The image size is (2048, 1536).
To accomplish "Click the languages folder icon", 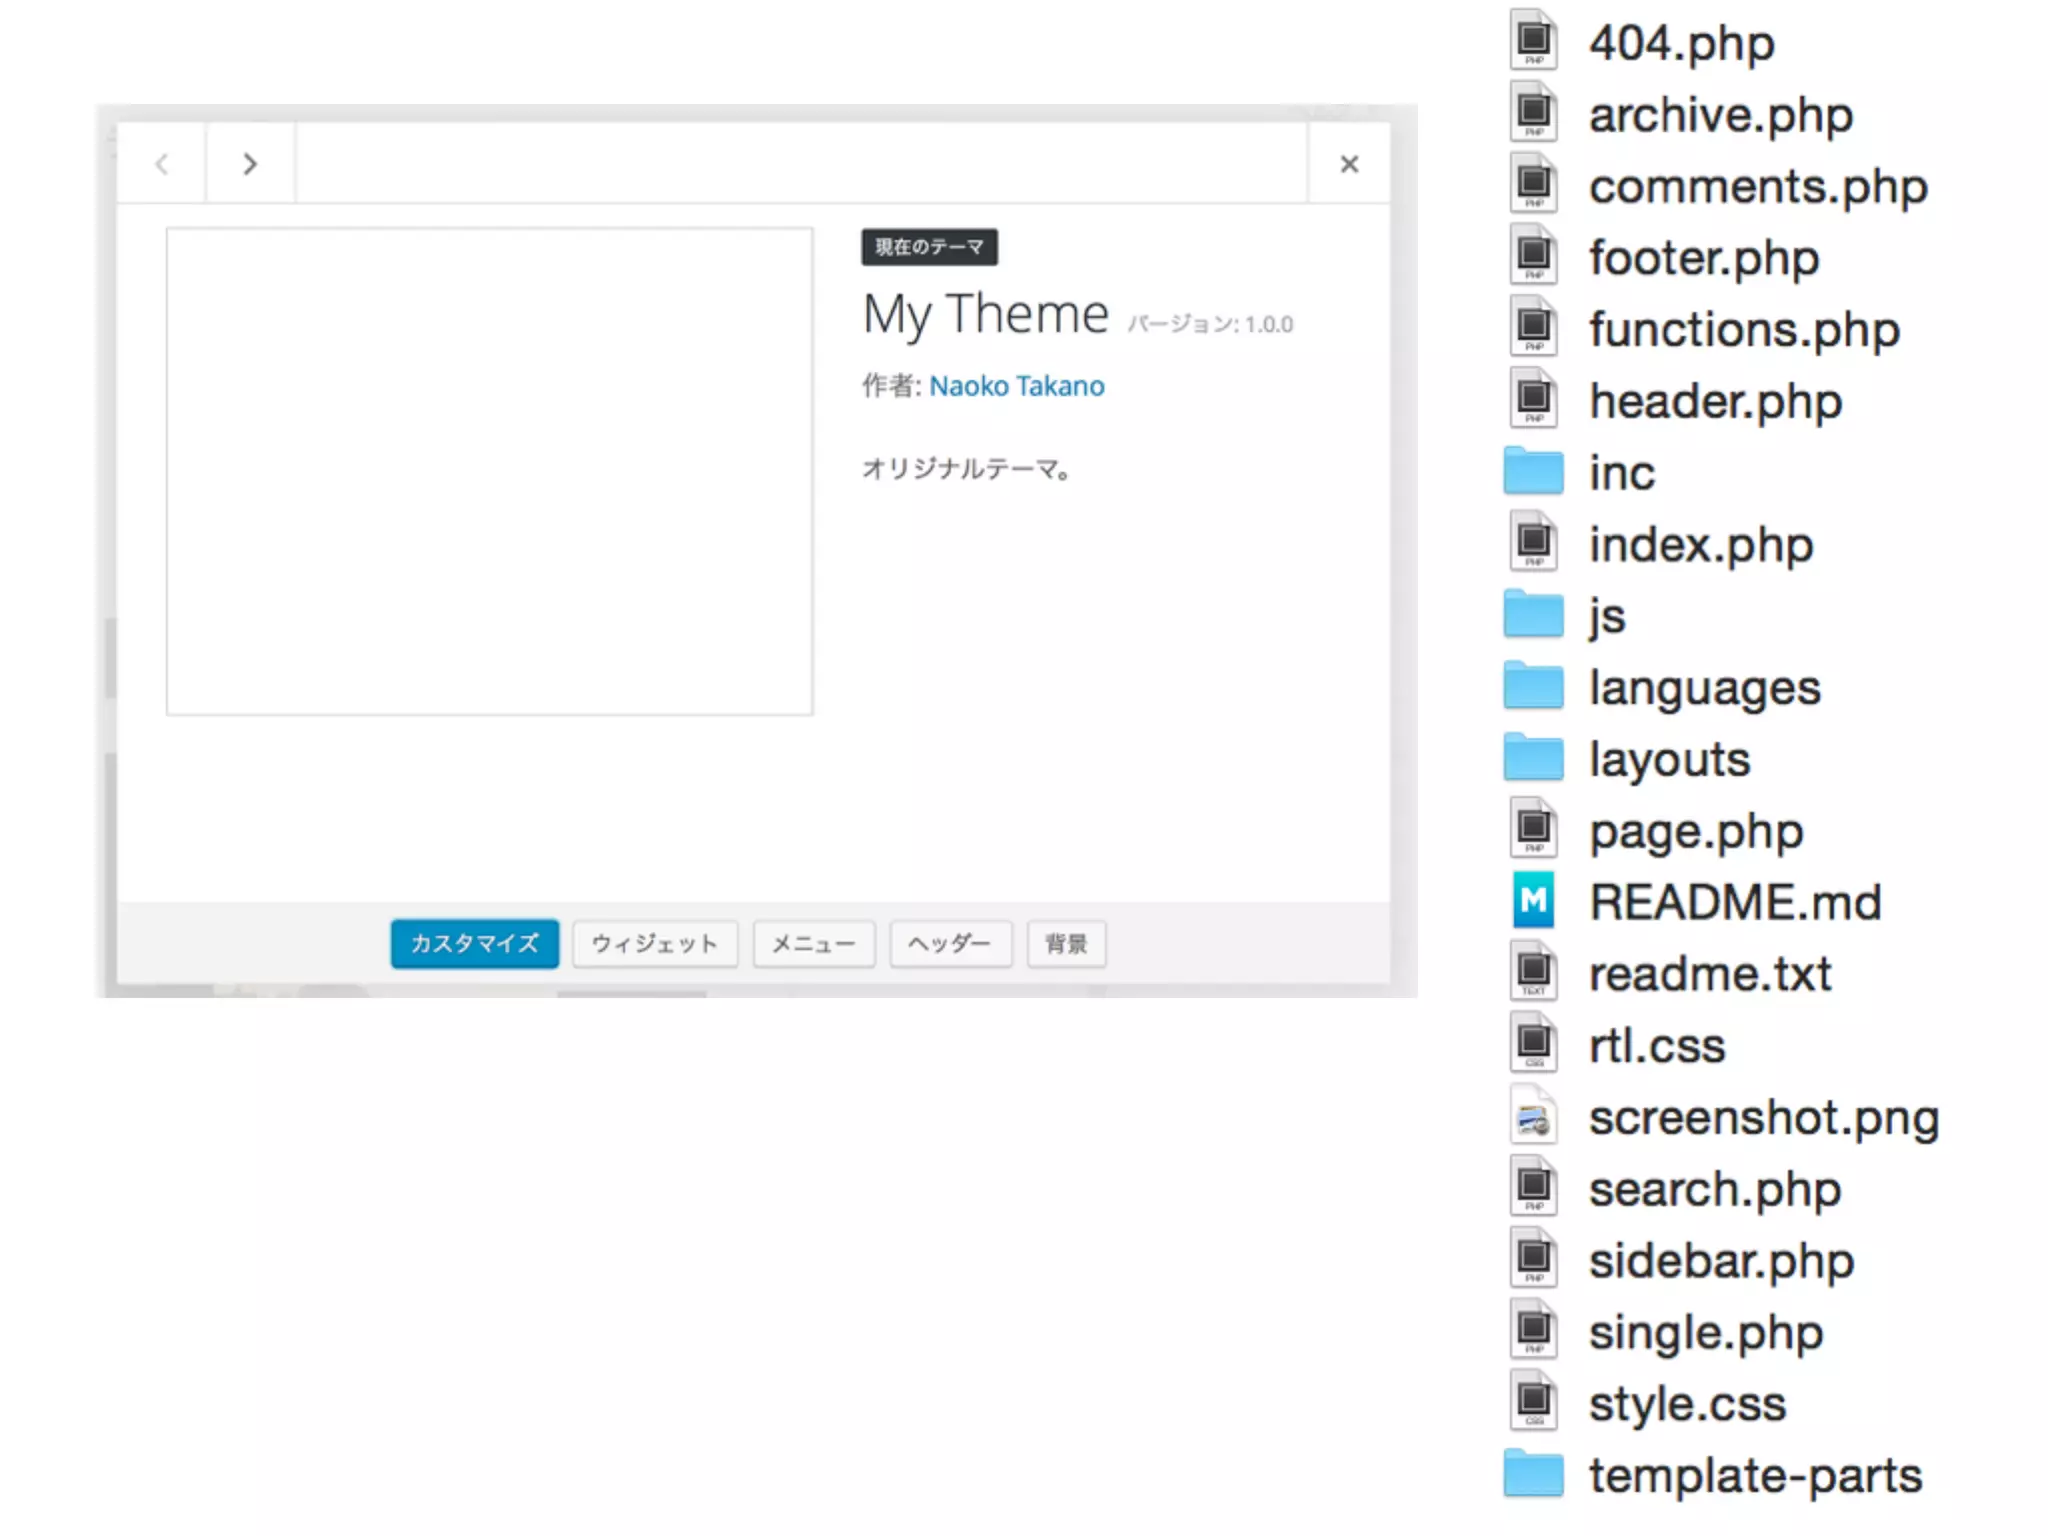I will coord(1533,686).
